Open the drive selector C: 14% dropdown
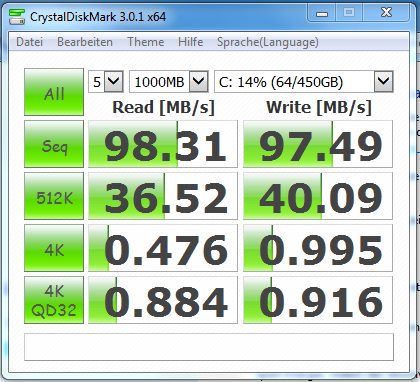This screenshot has height=382, width=420. coord(304,81)
